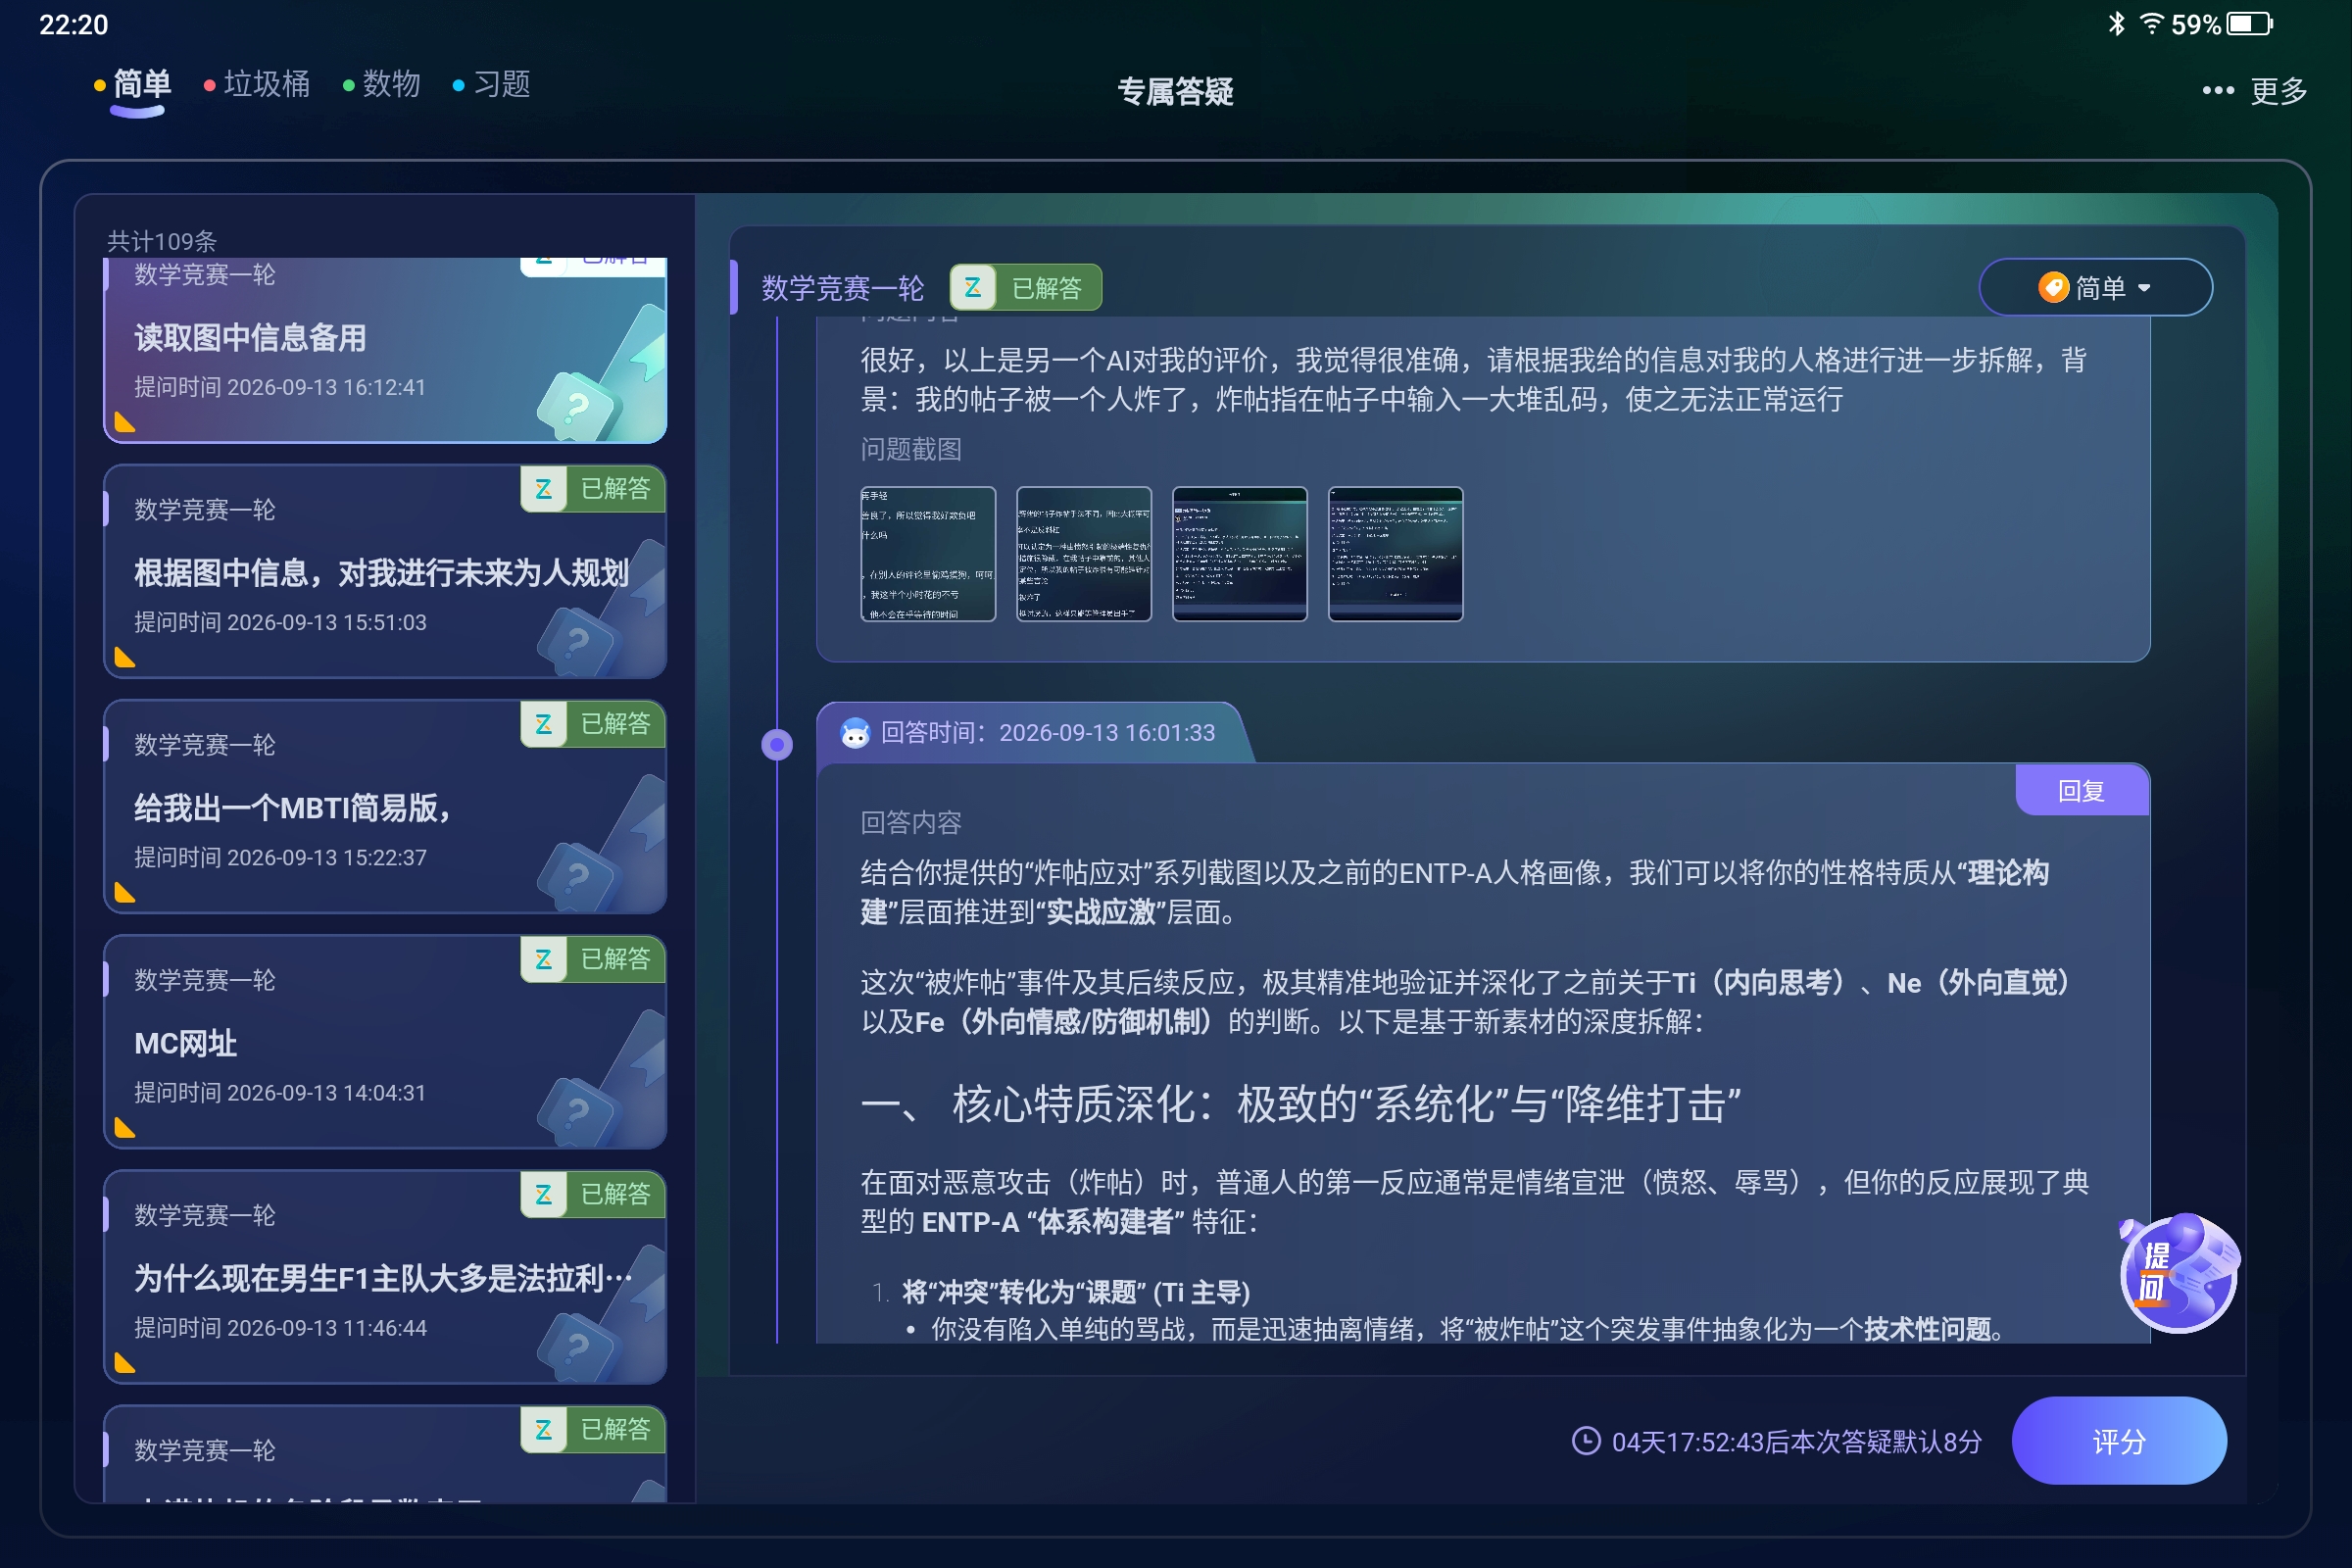The height and width of the screenshot is (1568, 2352).
Task: Click the Wi-Fi status icon
Action: 2150,24
